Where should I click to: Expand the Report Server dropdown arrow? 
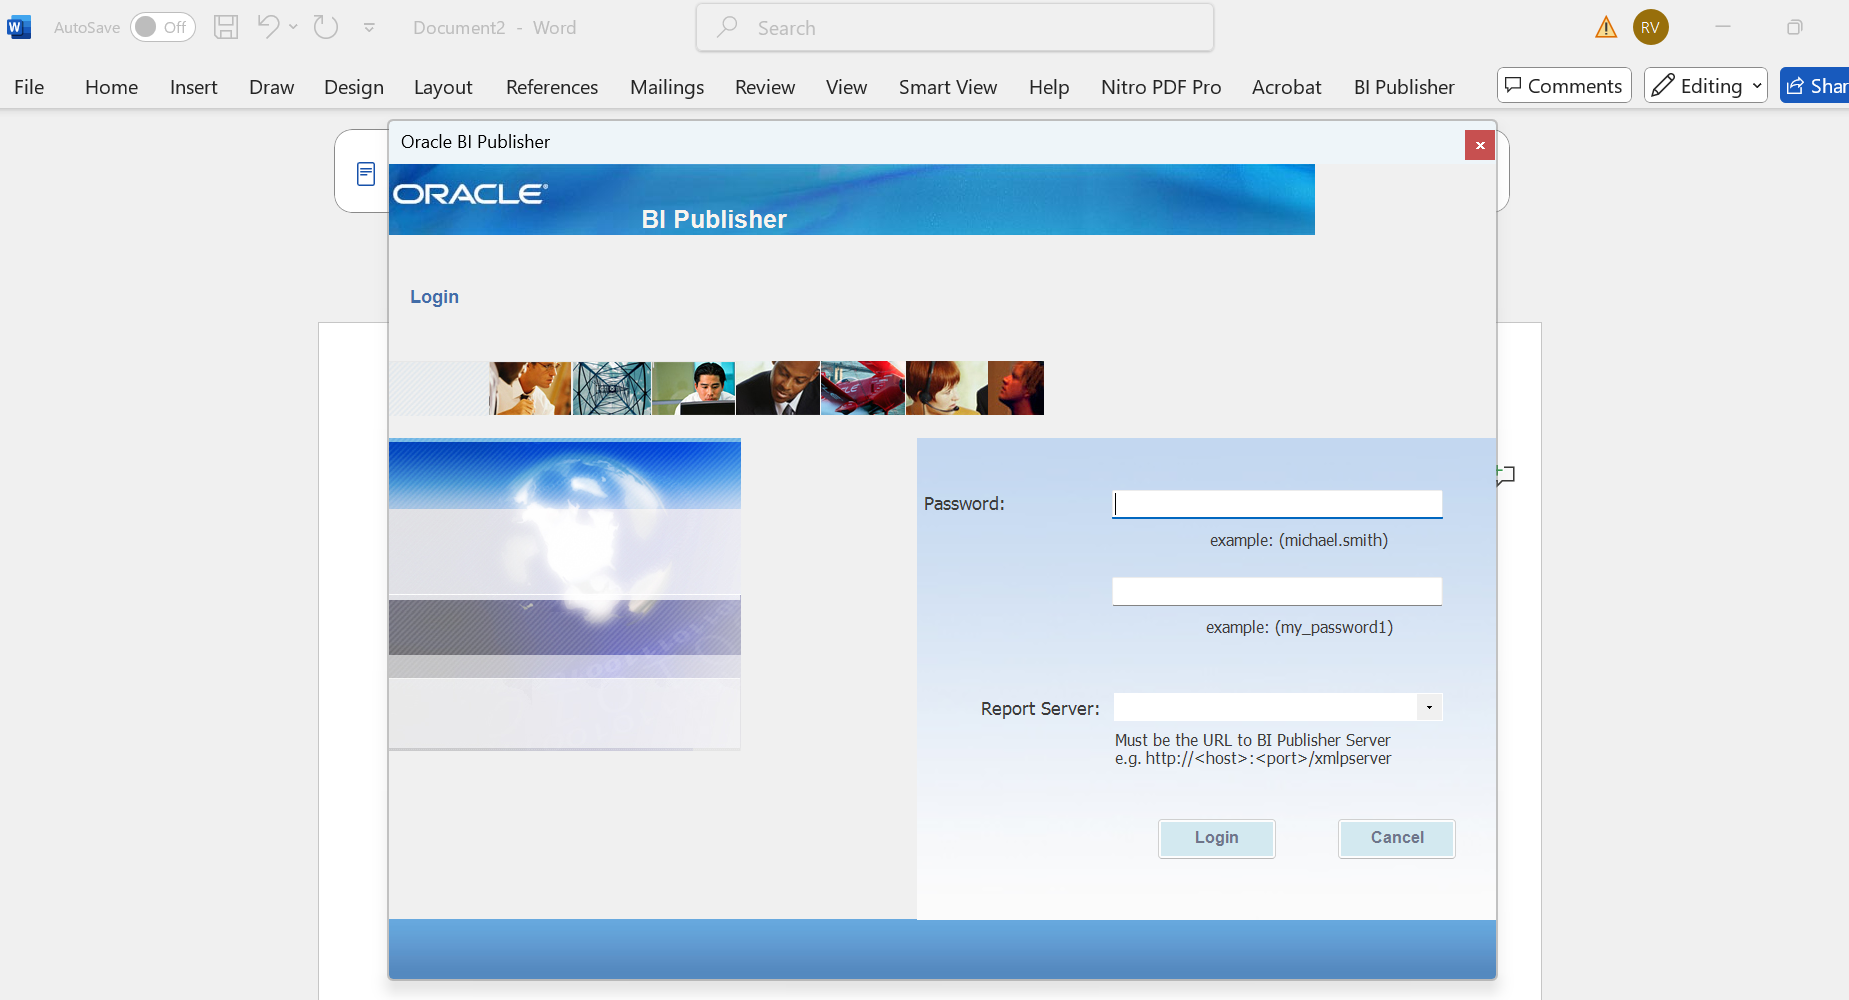[1429, 707]
